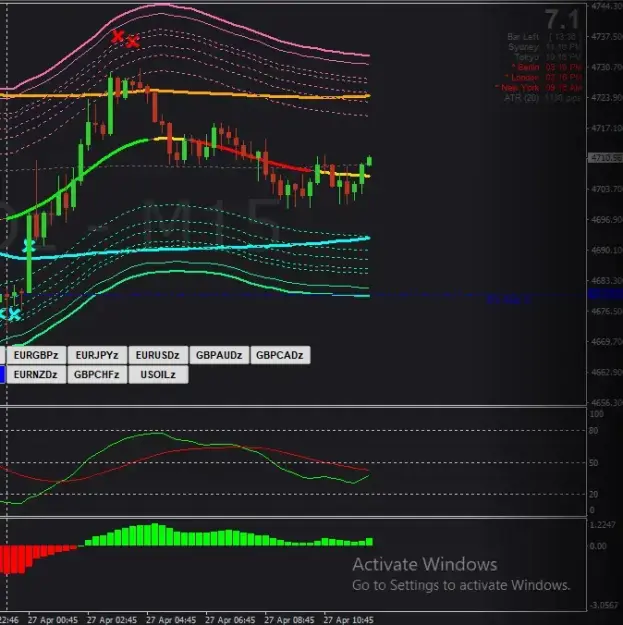Click the 27 Apr 00:45 time label
Image resolution: width=623 pixels, height=625 pixels.
click(x=53, y=620)
